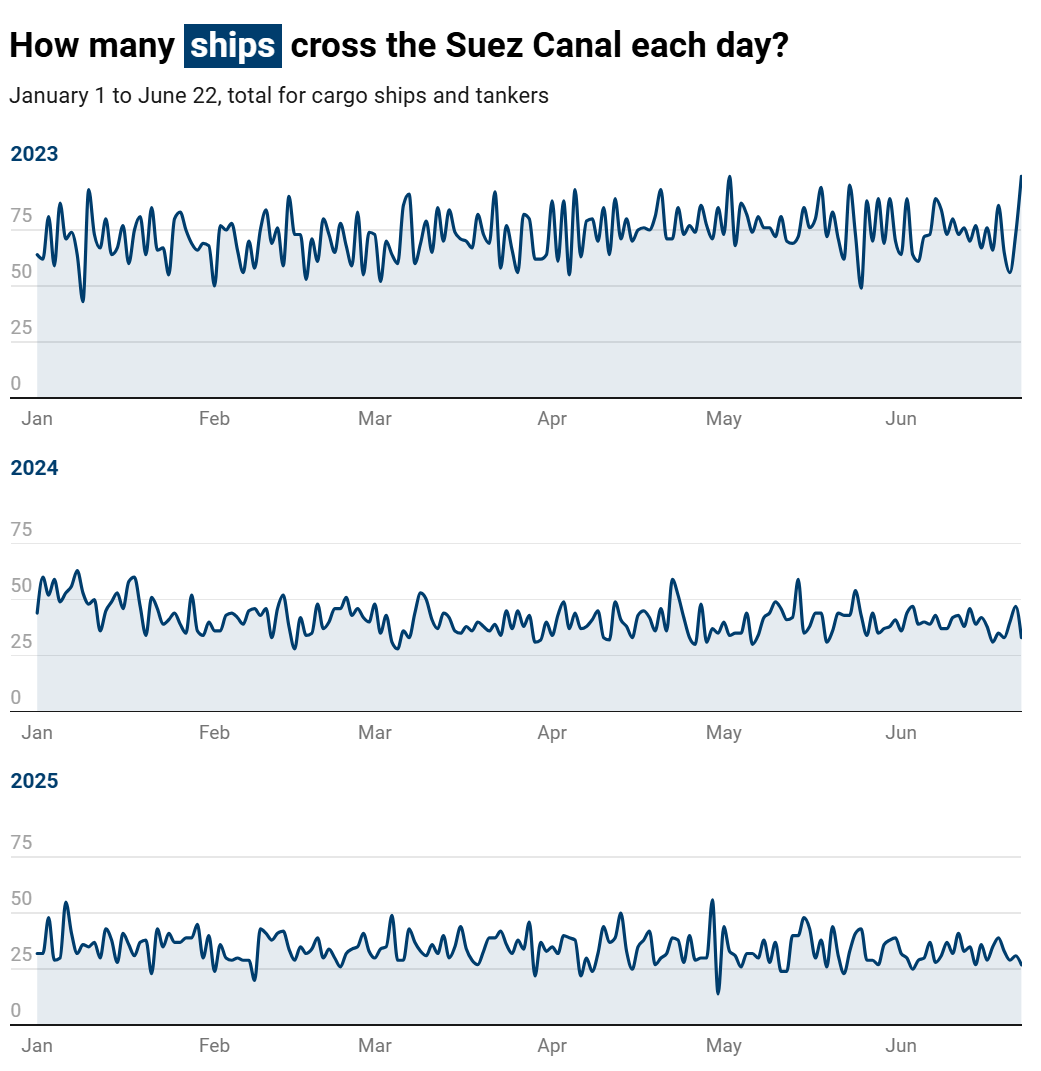
Task: Select the 2025 chart heading
Action: [34, 781]
